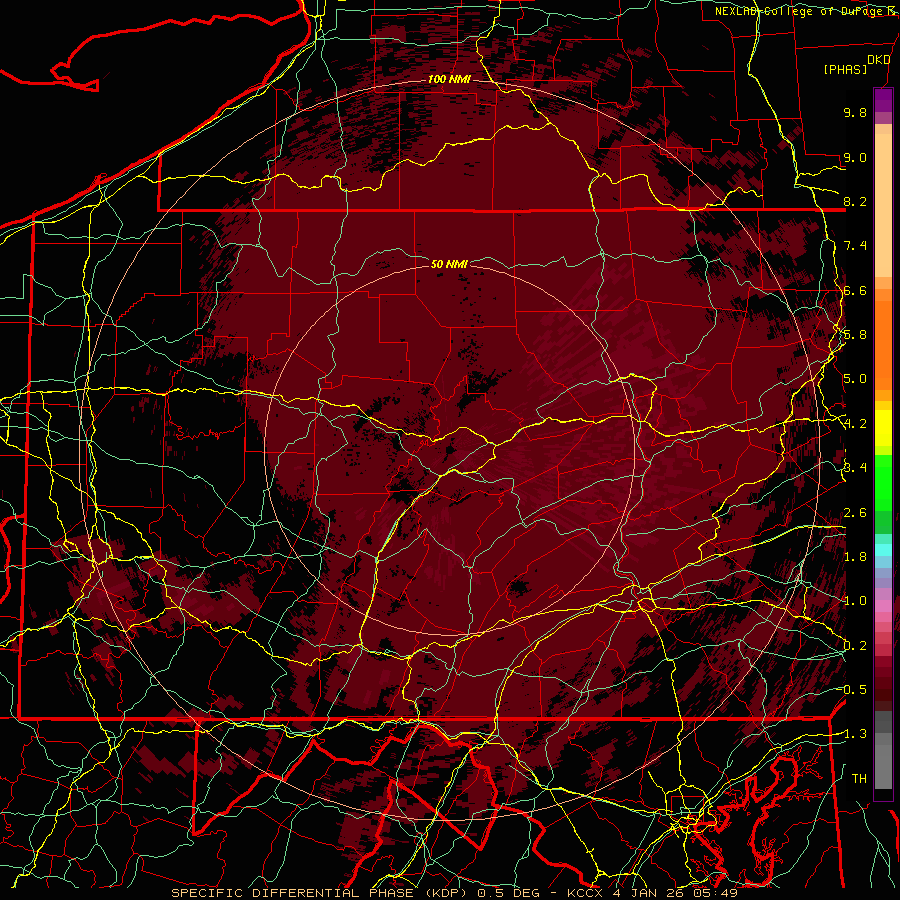Pick the yellow swatch in the color bar

click(x=883, y=428)
